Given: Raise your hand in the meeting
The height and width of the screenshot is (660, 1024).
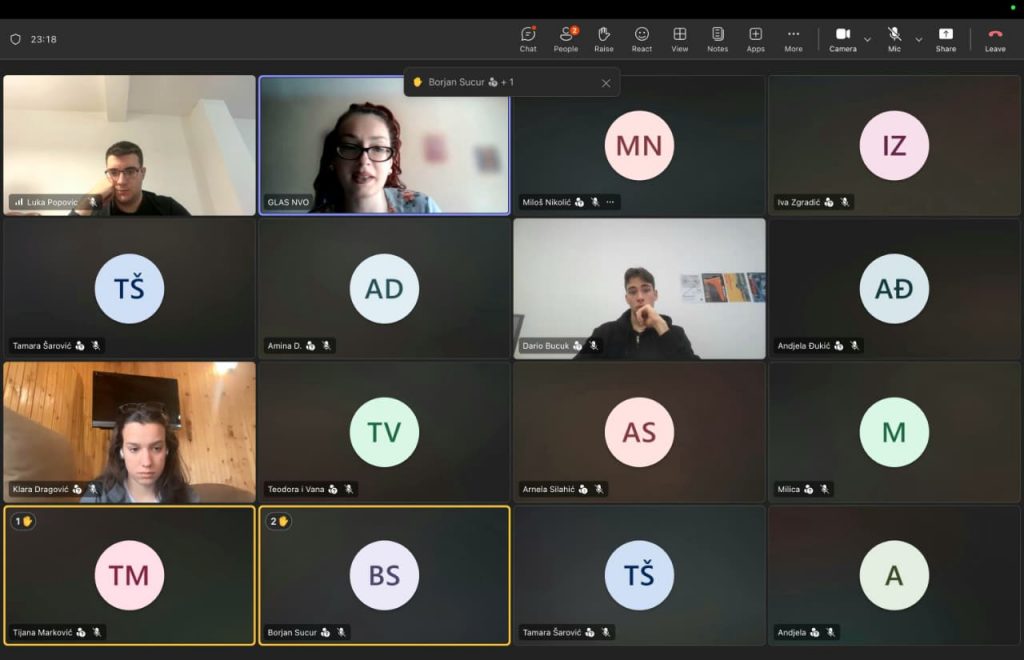Looking at the screenshot, I should 604,38.
